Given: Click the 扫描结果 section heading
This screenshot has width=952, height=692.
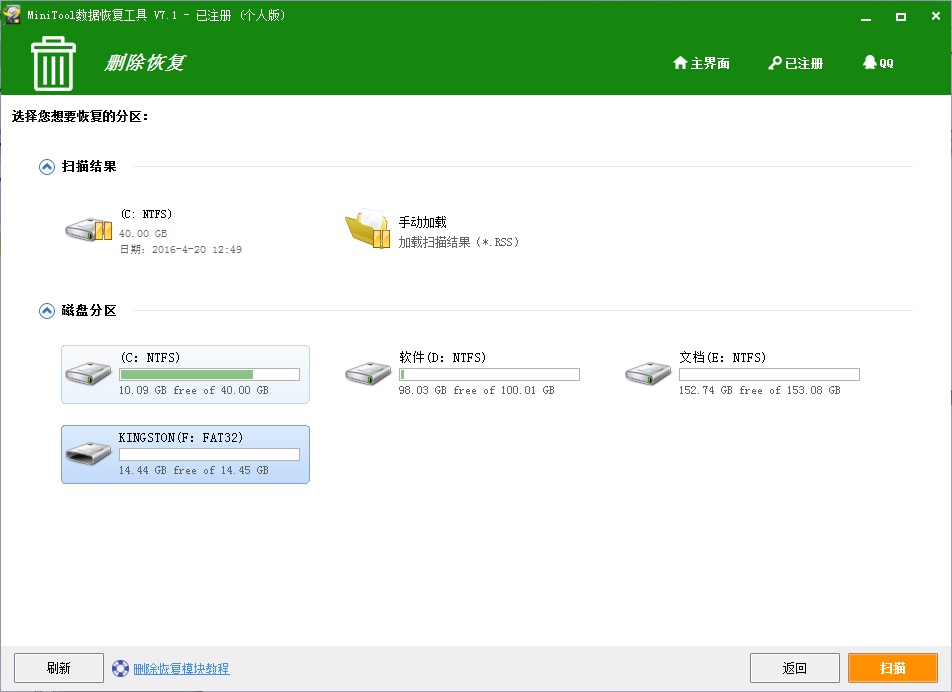Looking at the screenshot, I should pos(89,166).
